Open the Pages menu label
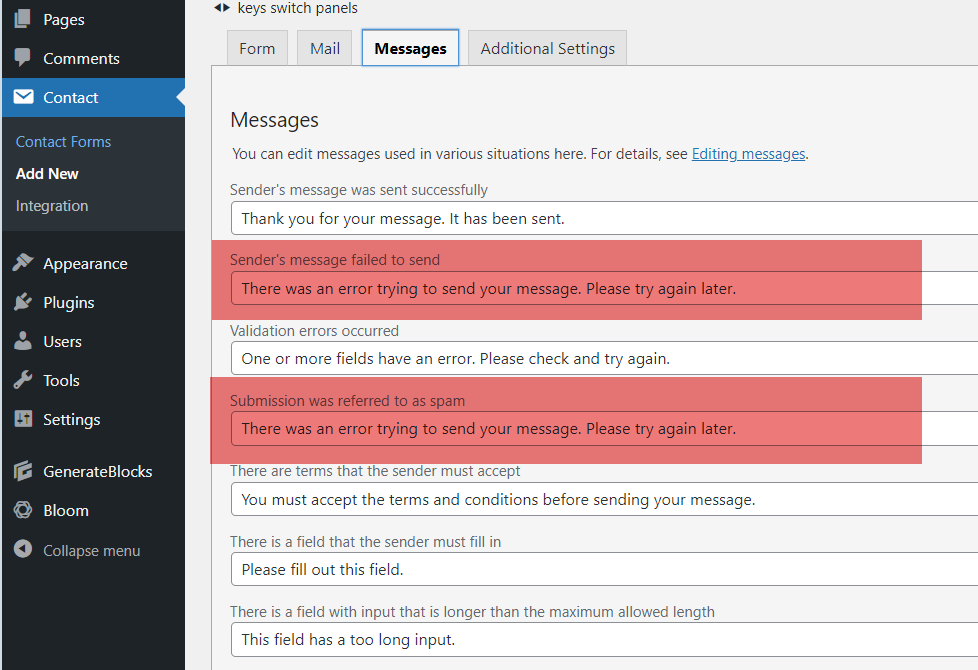The height and width of the screenshot is (670, 978). [64, 19]
